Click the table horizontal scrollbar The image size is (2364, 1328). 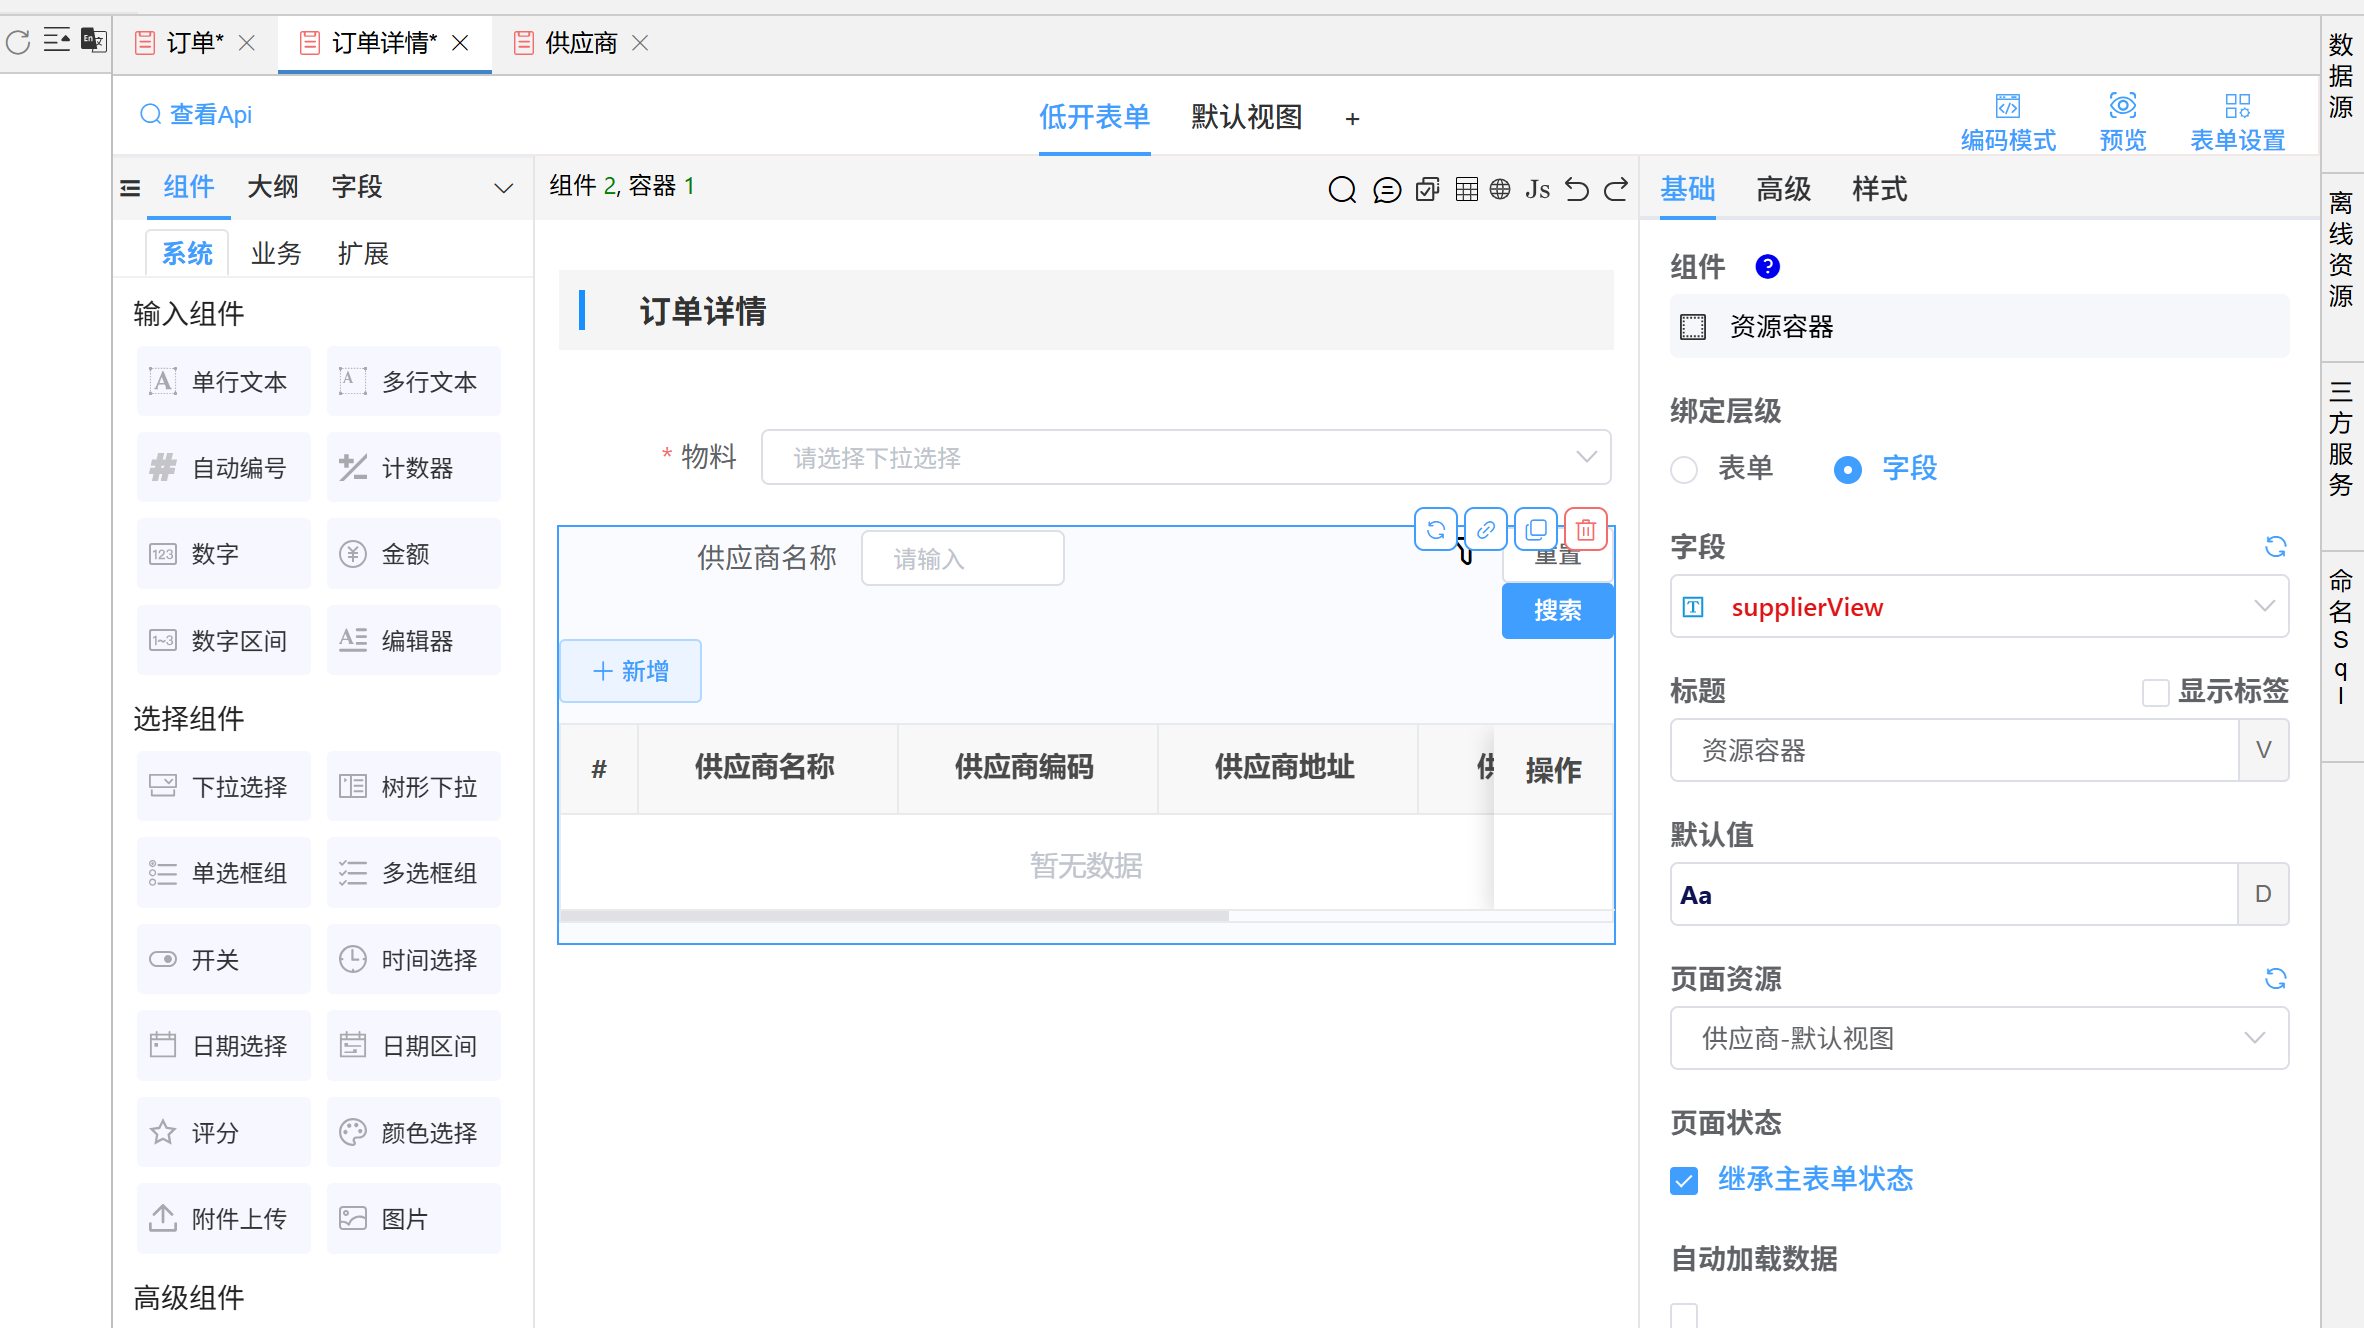[895, 915]
